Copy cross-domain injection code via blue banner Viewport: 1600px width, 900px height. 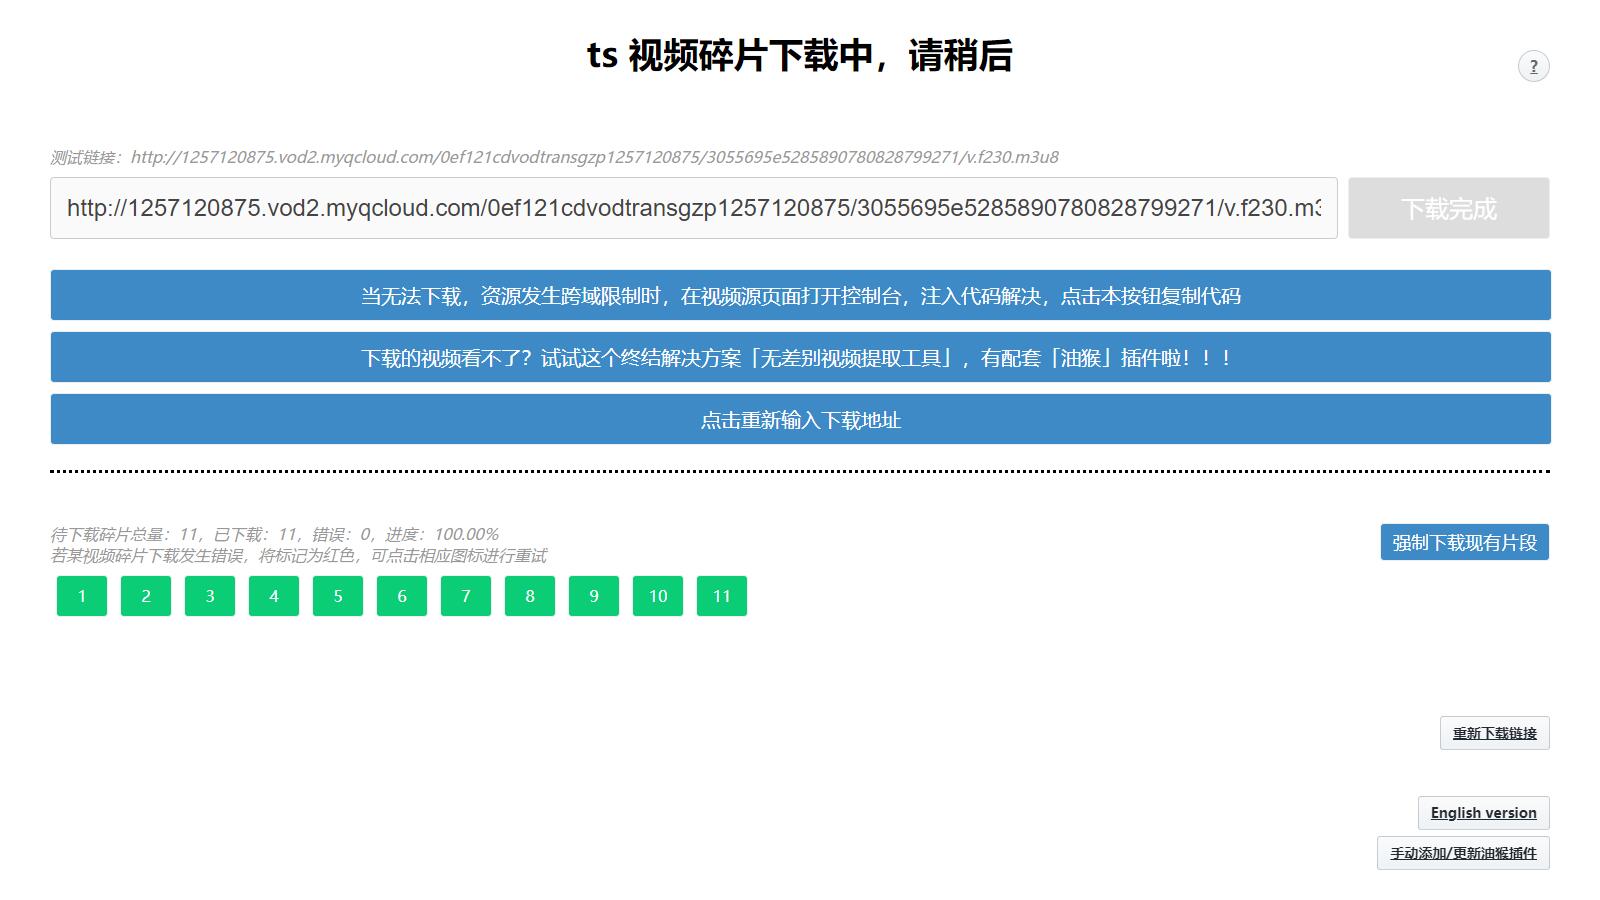click(800, 295)
